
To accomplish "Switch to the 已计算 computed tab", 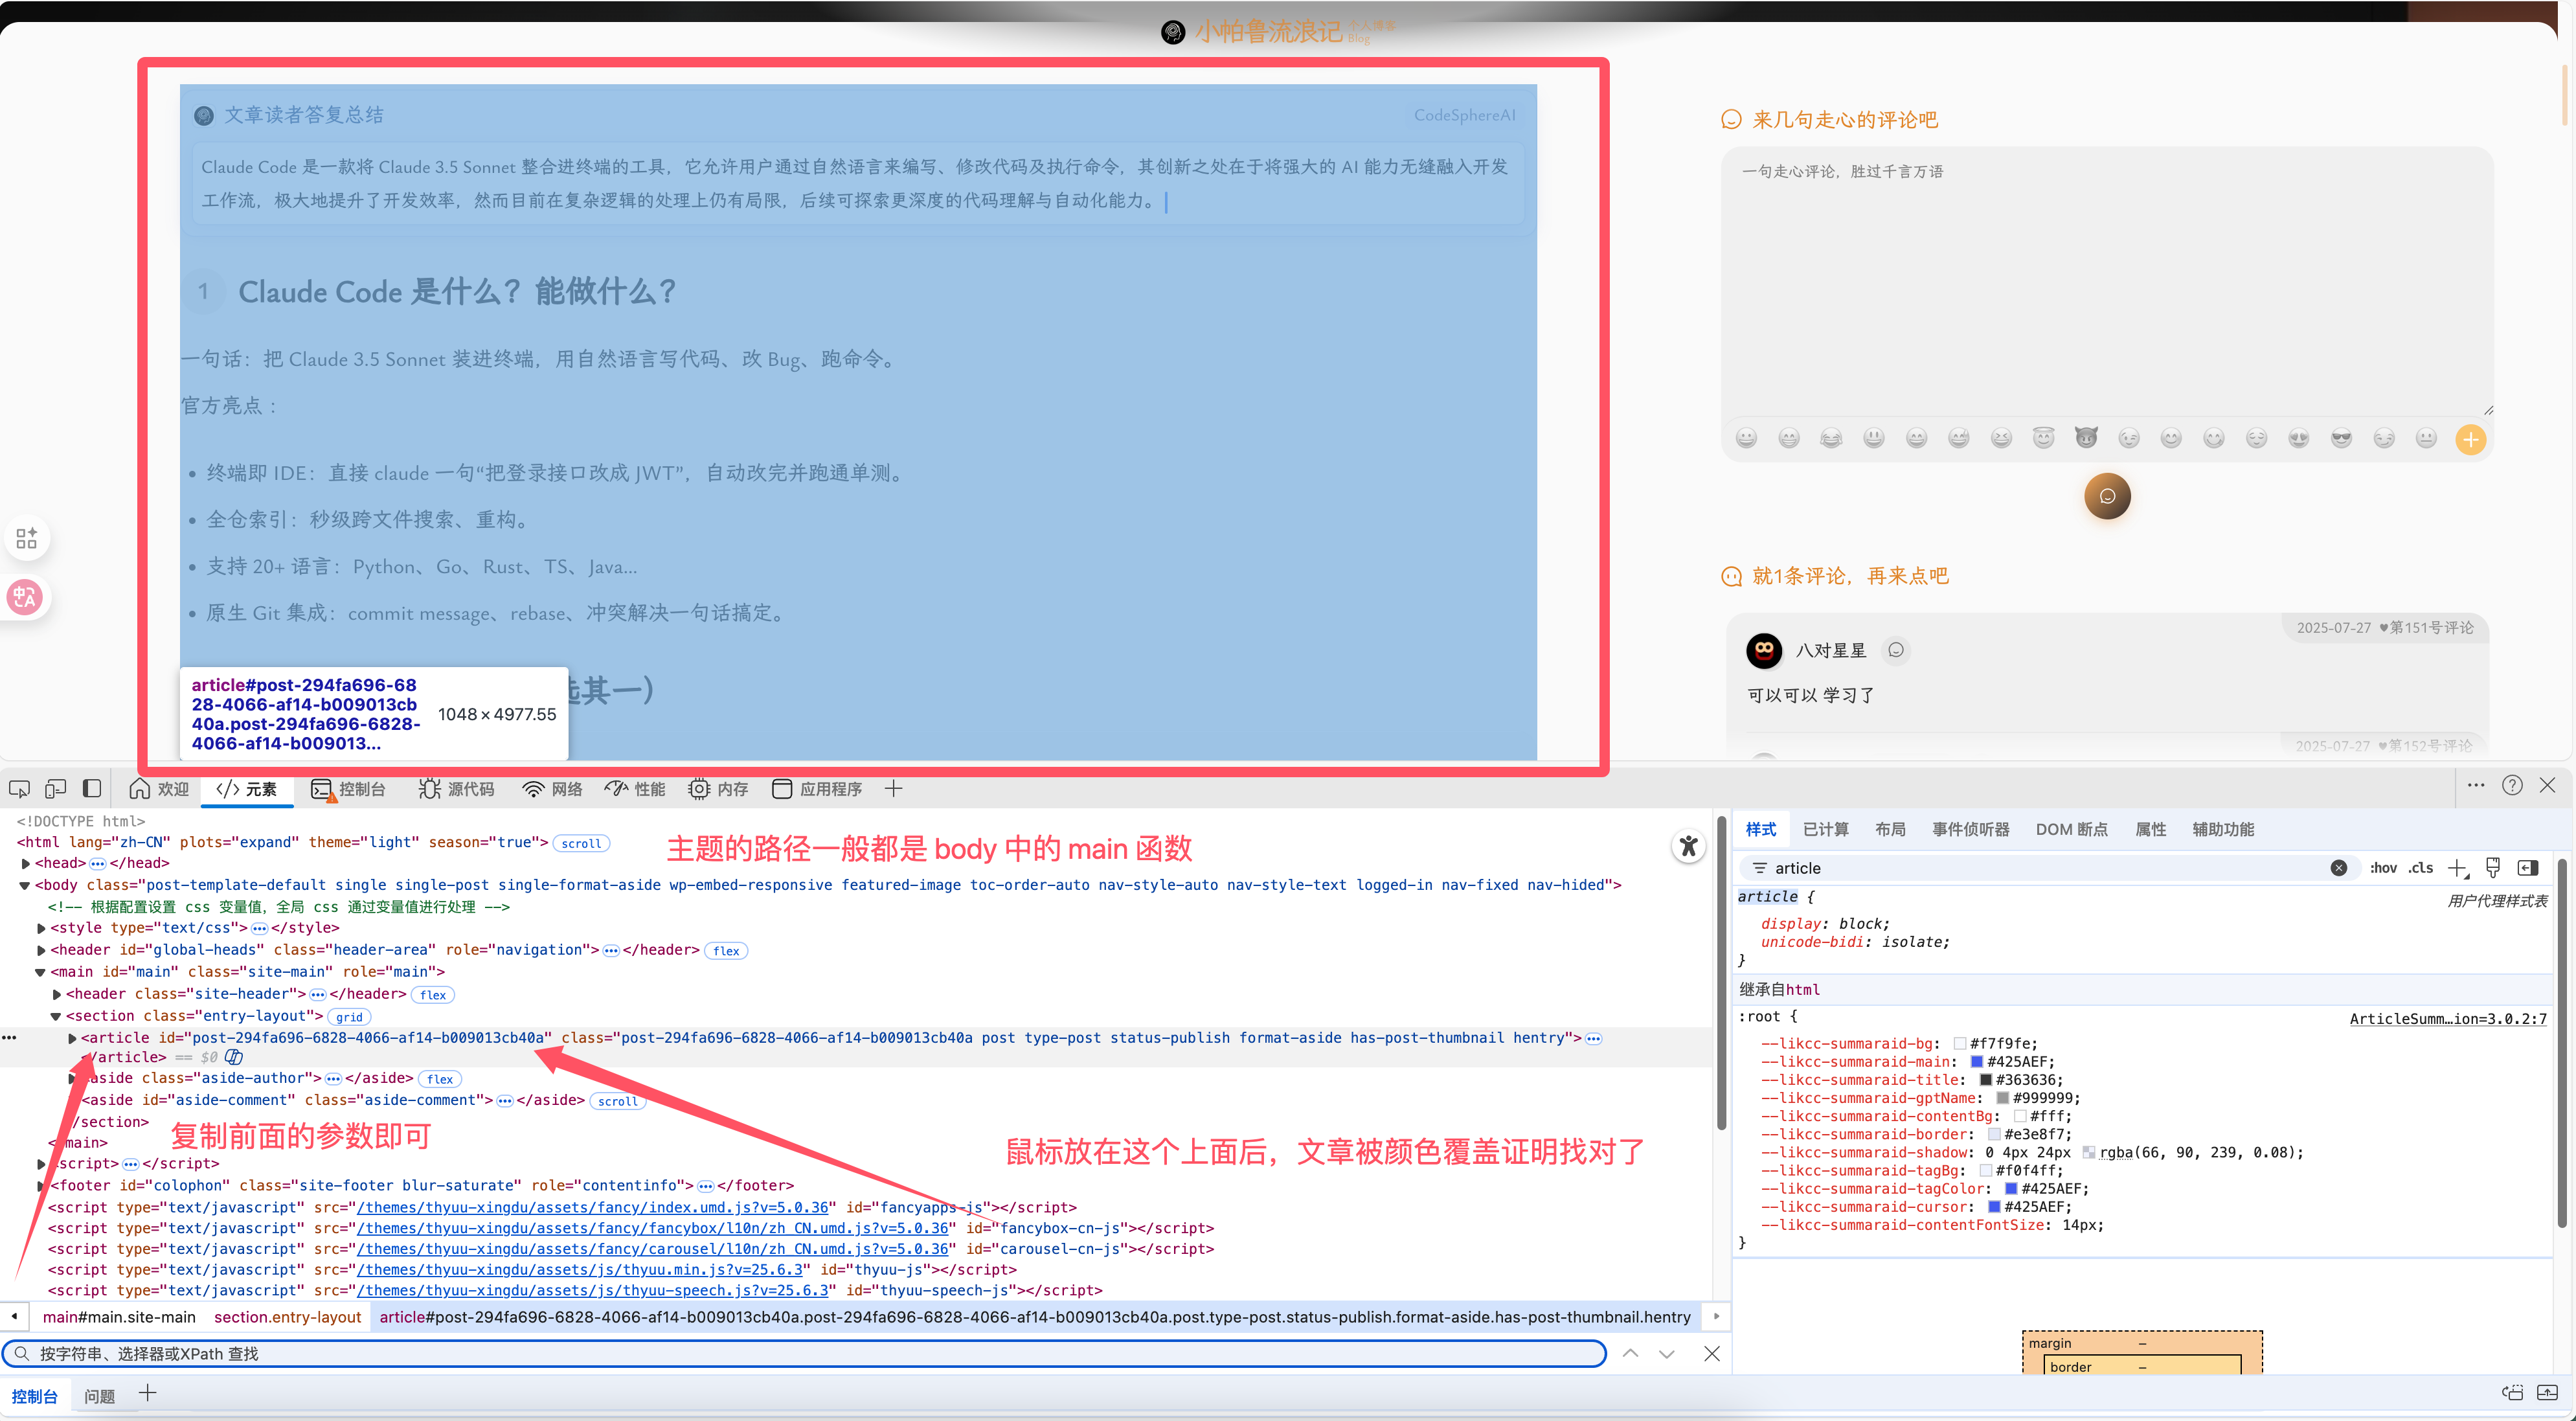I will 1826,829.
